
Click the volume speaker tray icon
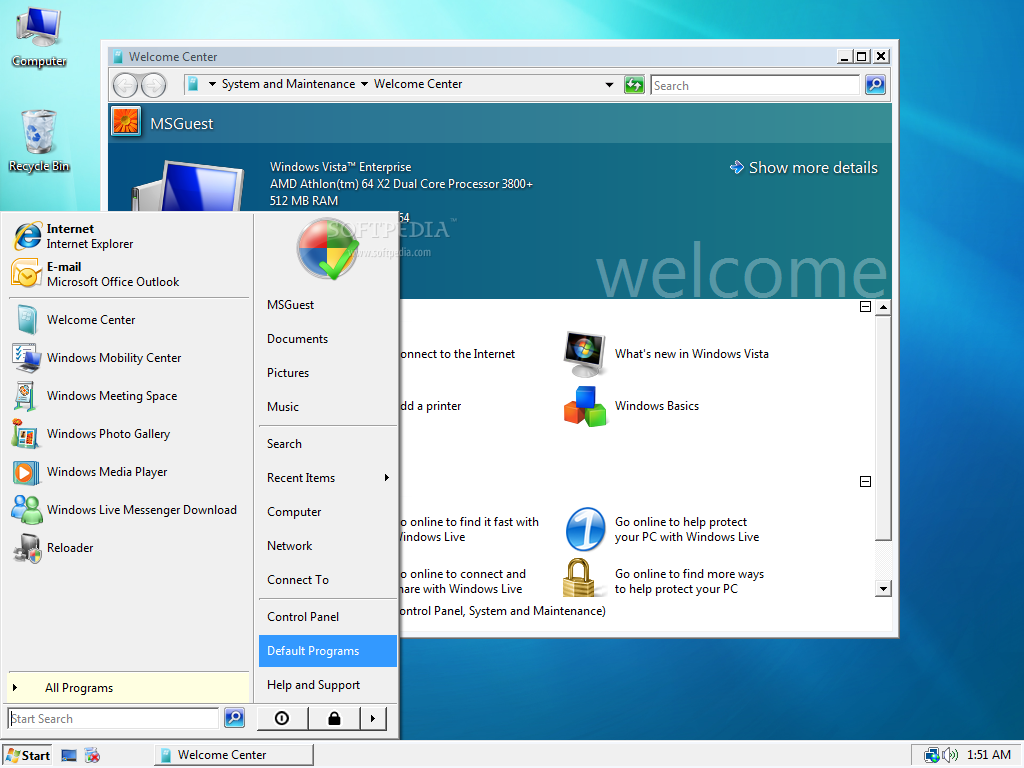[x=950, y=756]
